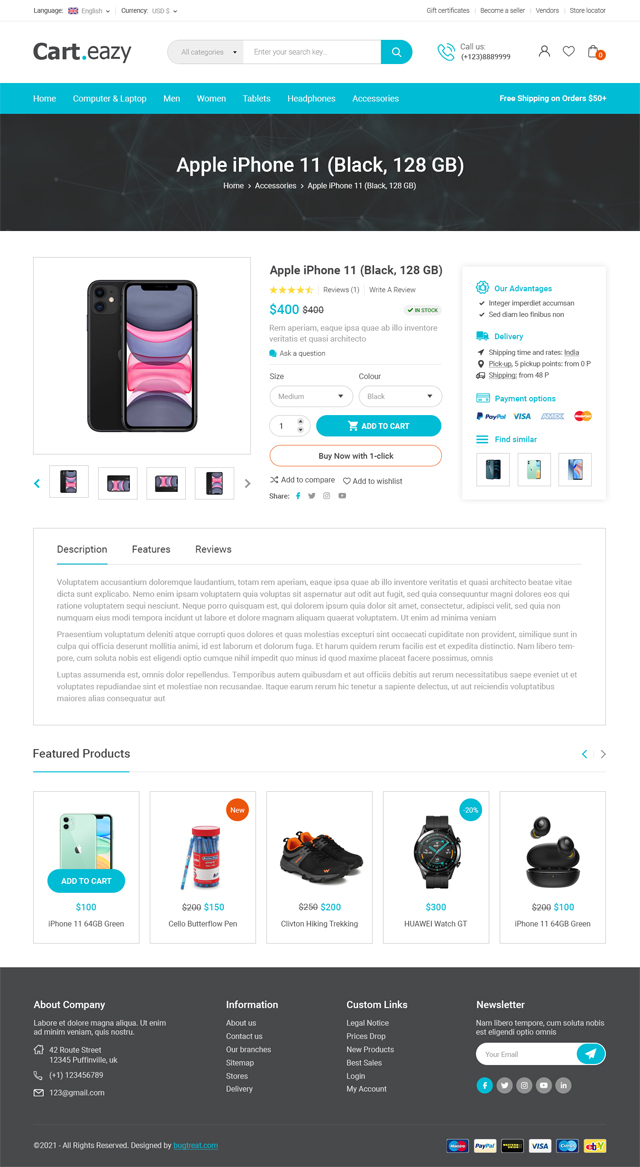Share product on Facebook icon
This screenshot has height=1167, width=640.
pos(298,496)
